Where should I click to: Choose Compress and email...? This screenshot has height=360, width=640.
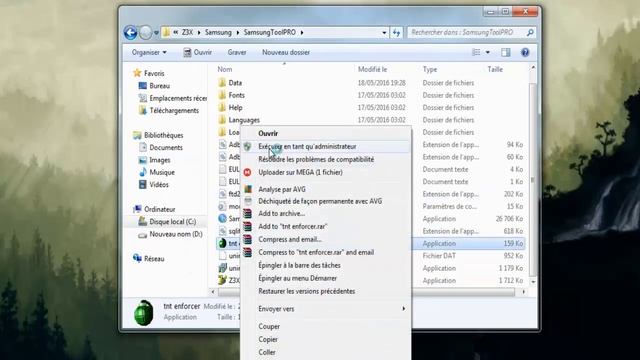[326, 239]
